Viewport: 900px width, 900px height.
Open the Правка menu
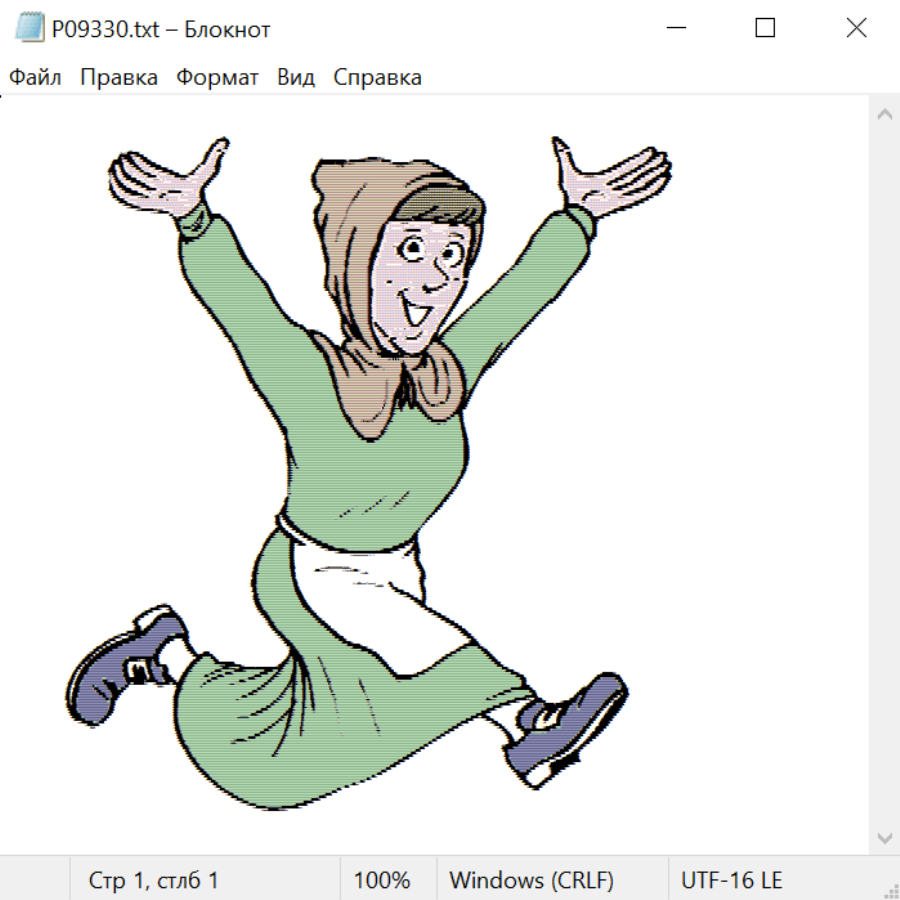[x=119, y=78]
